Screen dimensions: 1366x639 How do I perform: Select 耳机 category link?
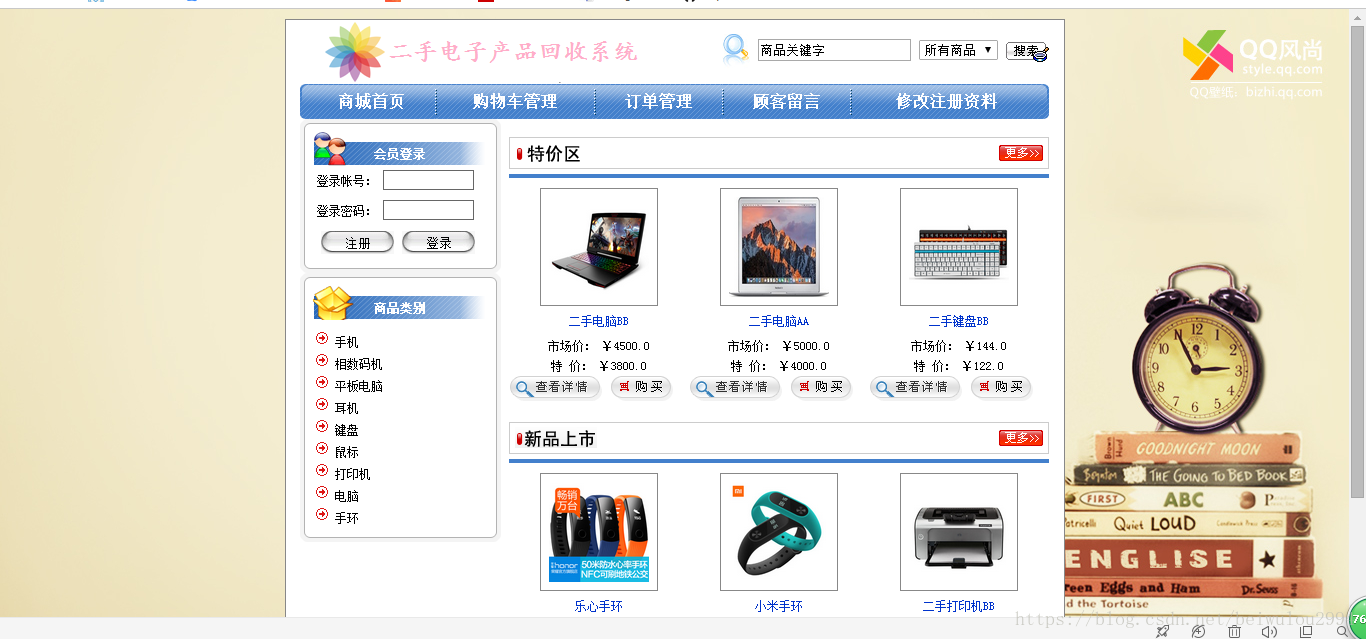[x=347, y=408]
